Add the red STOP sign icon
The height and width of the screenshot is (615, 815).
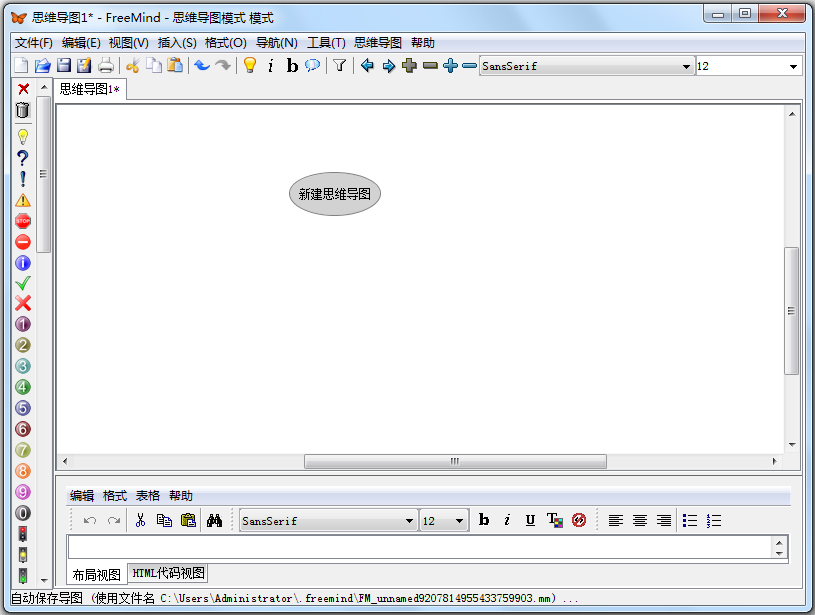tap(23, 221)
